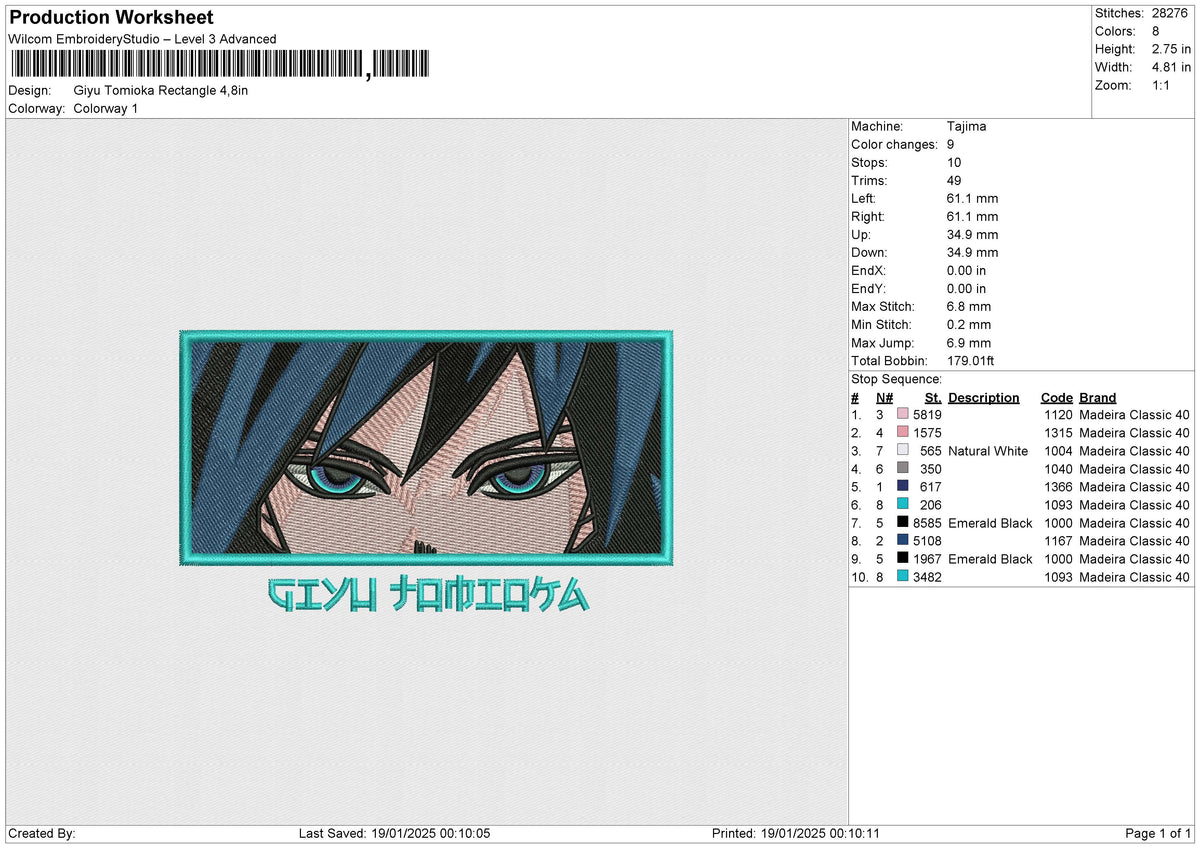Click the navy swatch for code 1366
The image size is (1200, 848).
coord(903,487)
